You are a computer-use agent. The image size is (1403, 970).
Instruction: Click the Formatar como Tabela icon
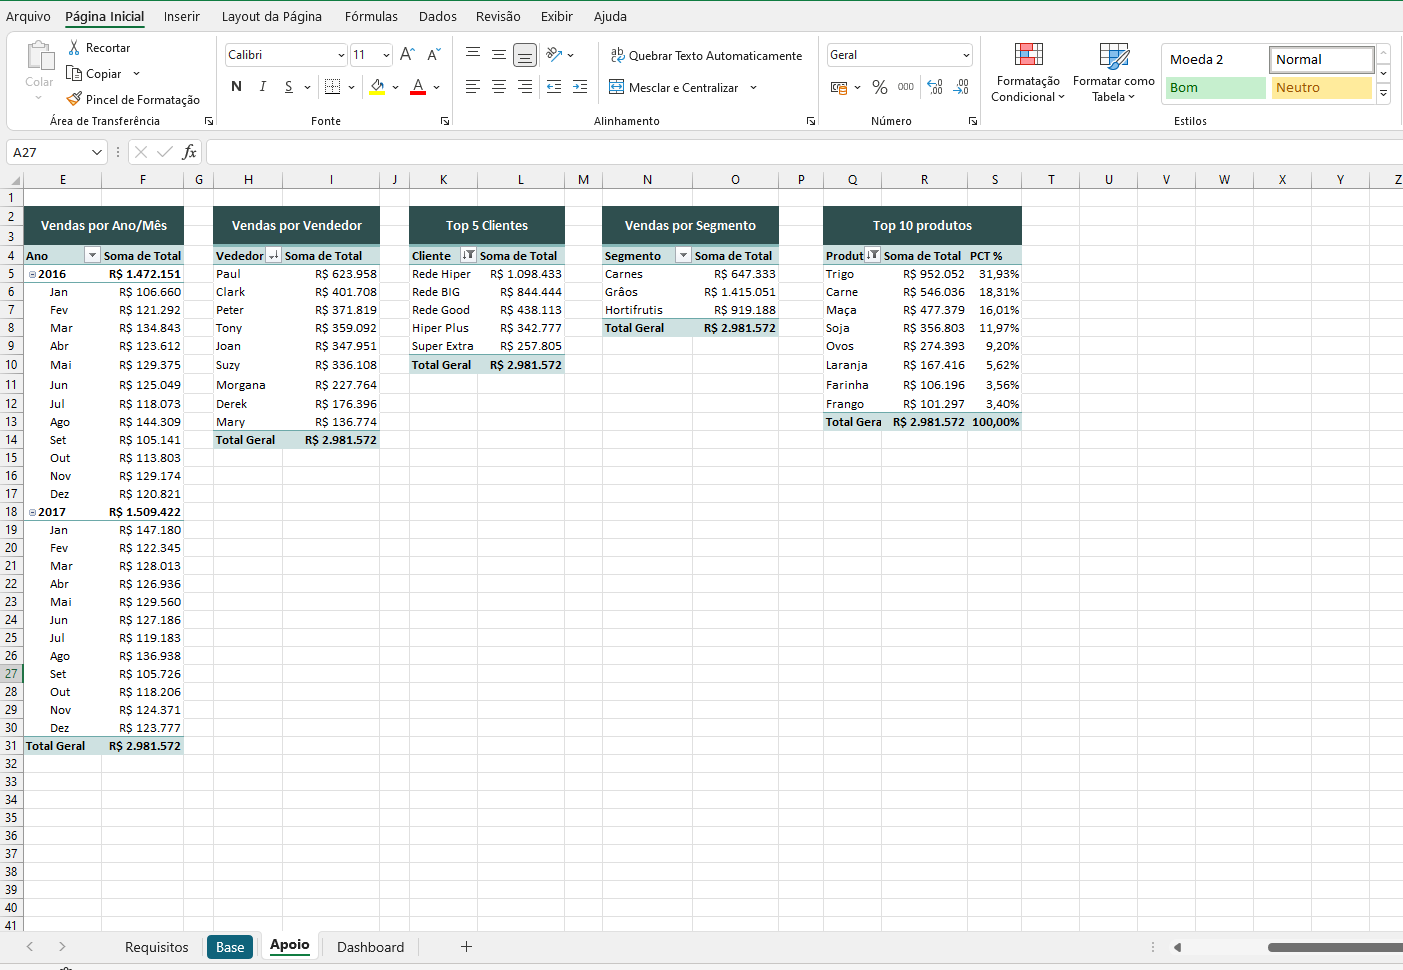pos(1113,57)
